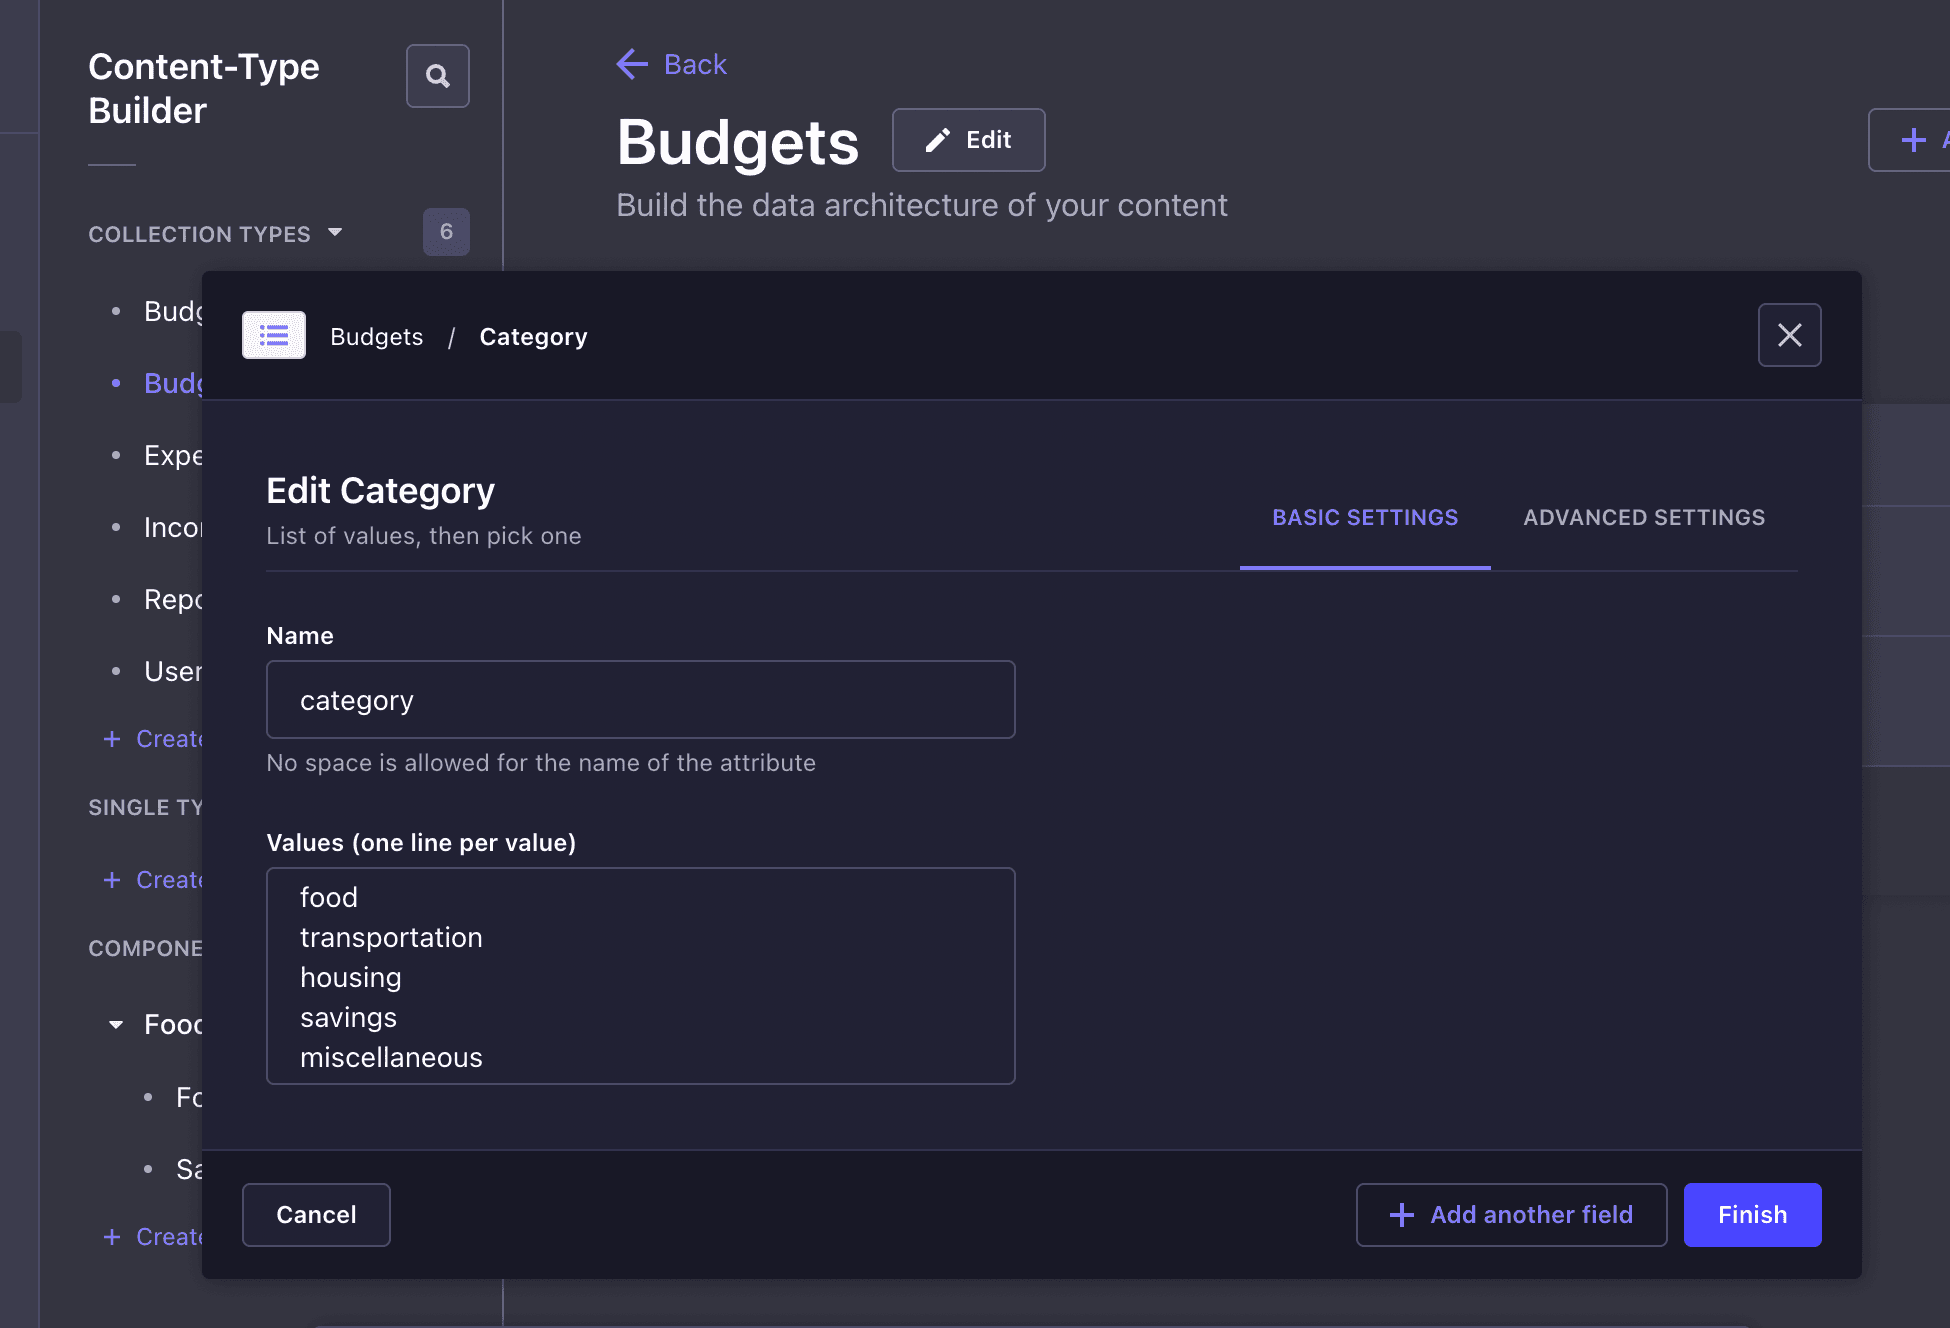The image size is (1950, 1328).
Task: Open the Sa… component under Food
Action: click(189, 1170)
